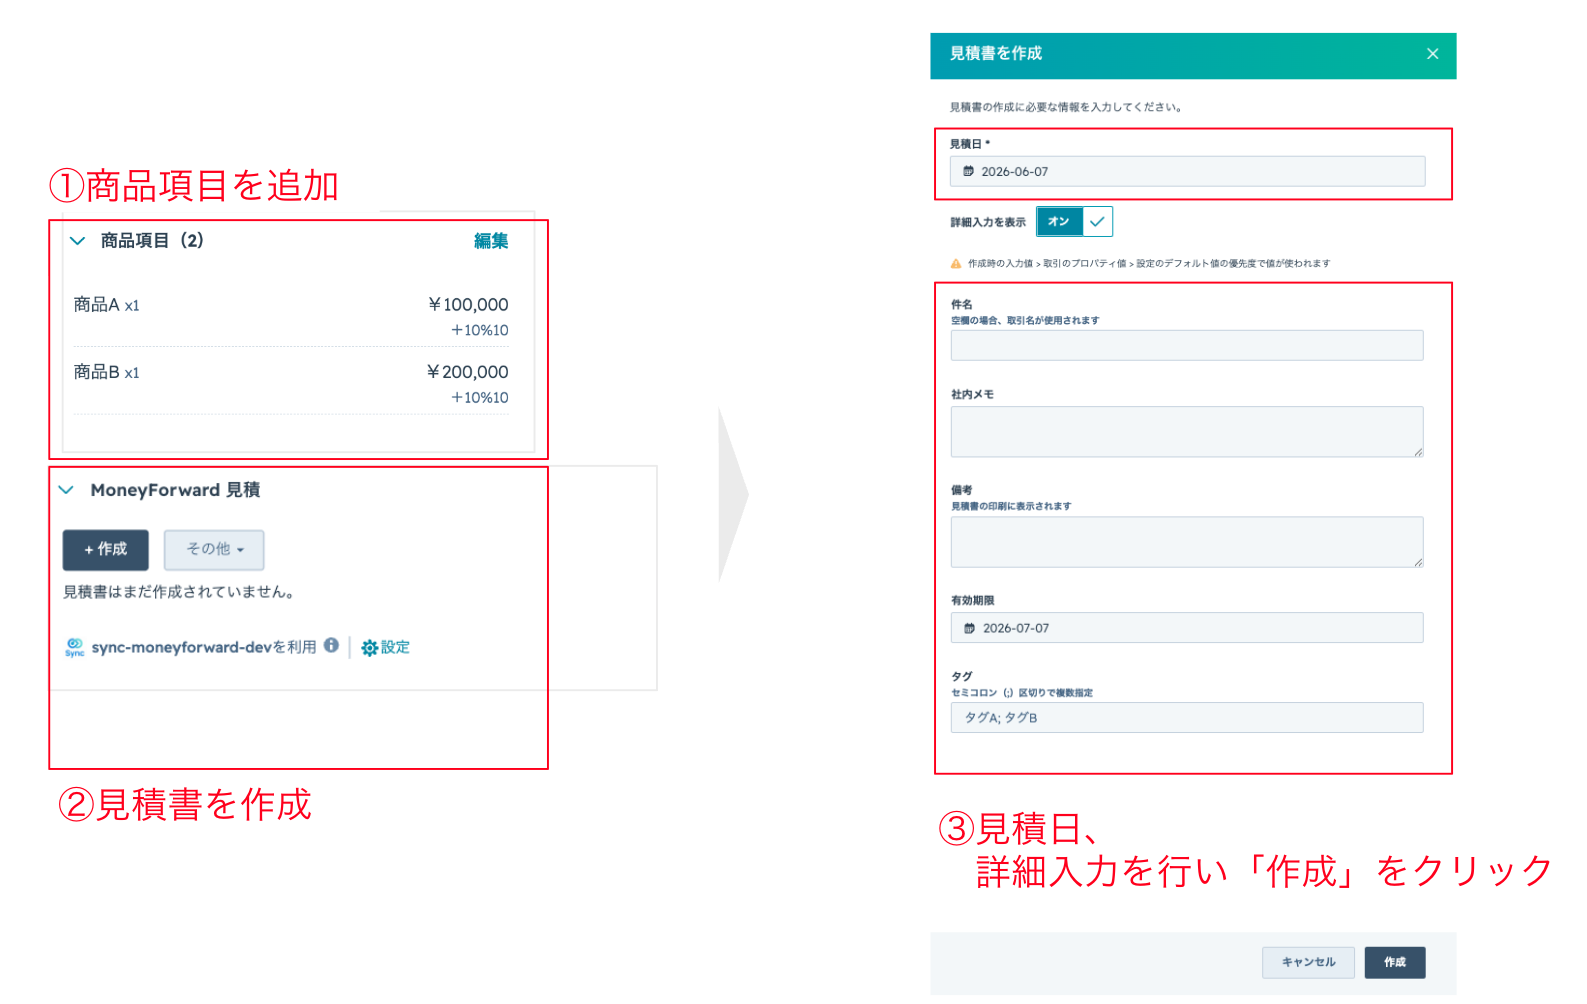The width and height of the screenshot is (1587, 1004).
Task: Click the calendar icon in 有効期限 field
Action: (969, 628)
